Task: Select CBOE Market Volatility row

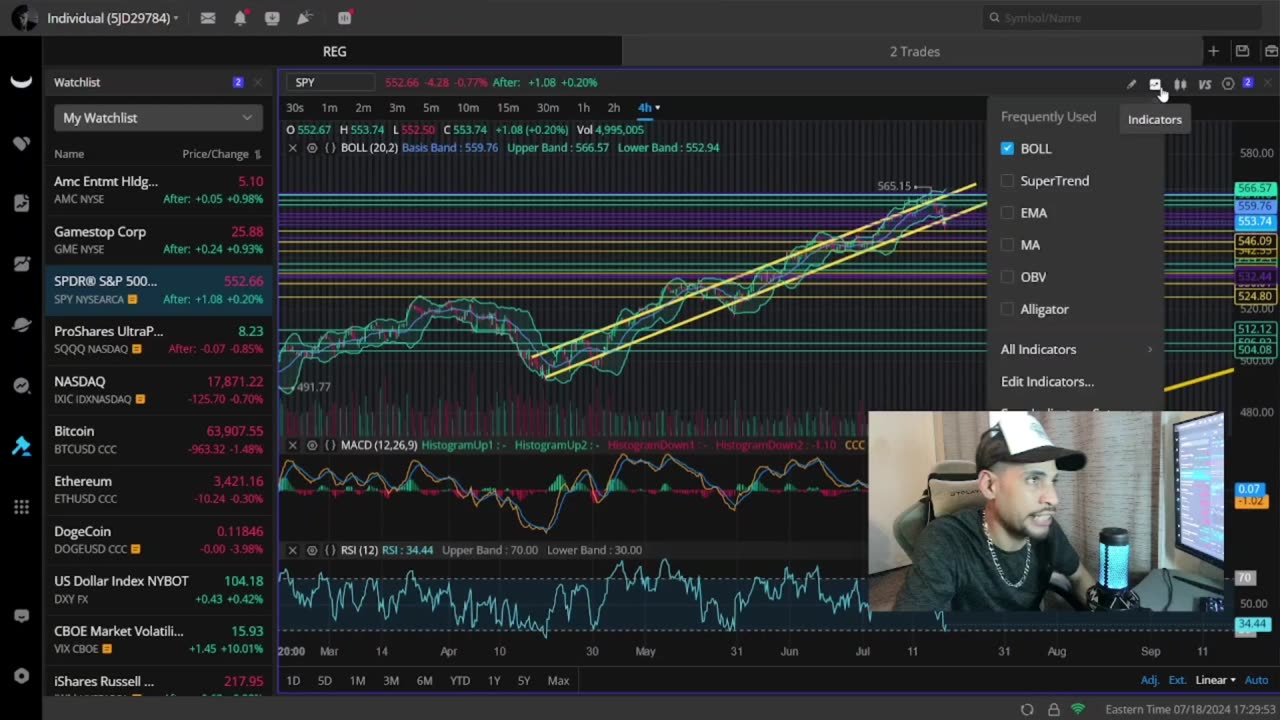Action: point(158,640)
